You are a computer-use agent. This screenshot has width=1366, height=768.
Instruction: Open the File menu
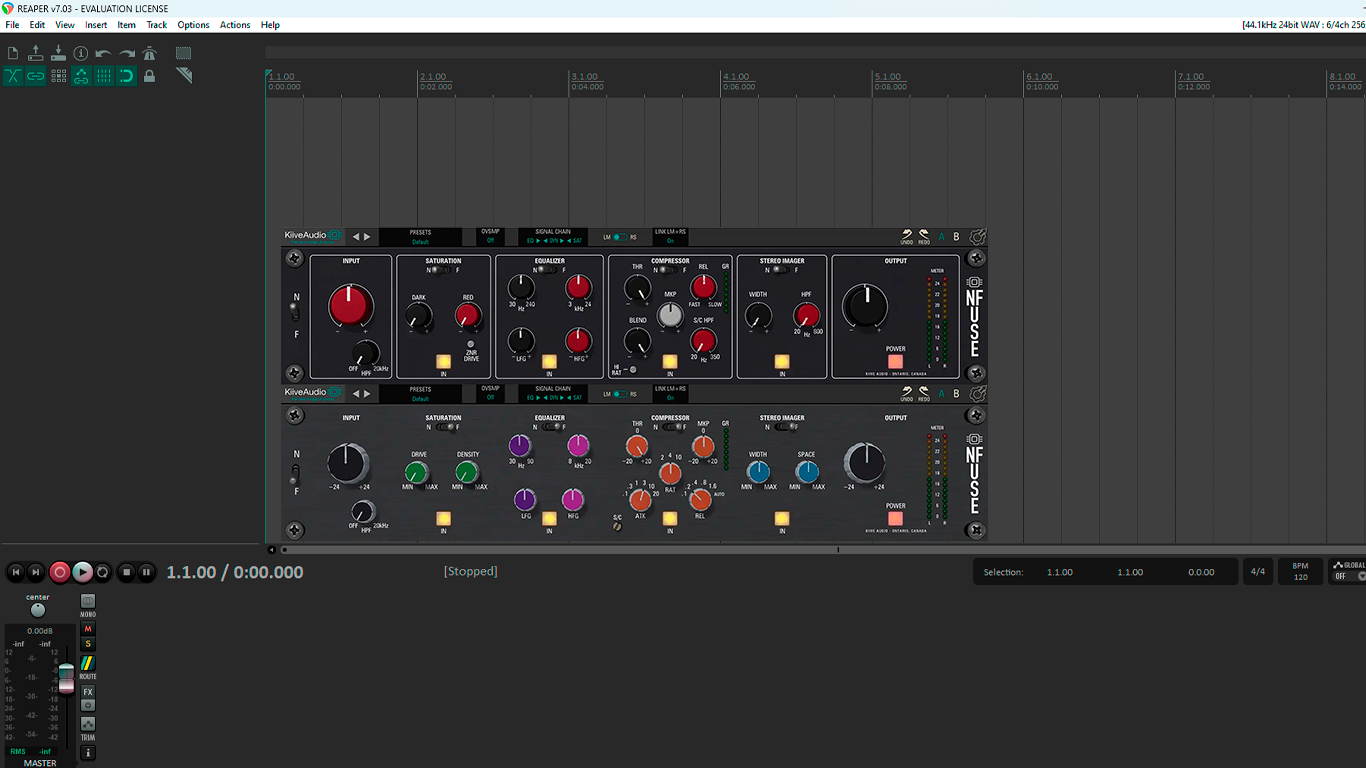click(x=12, y=25)
